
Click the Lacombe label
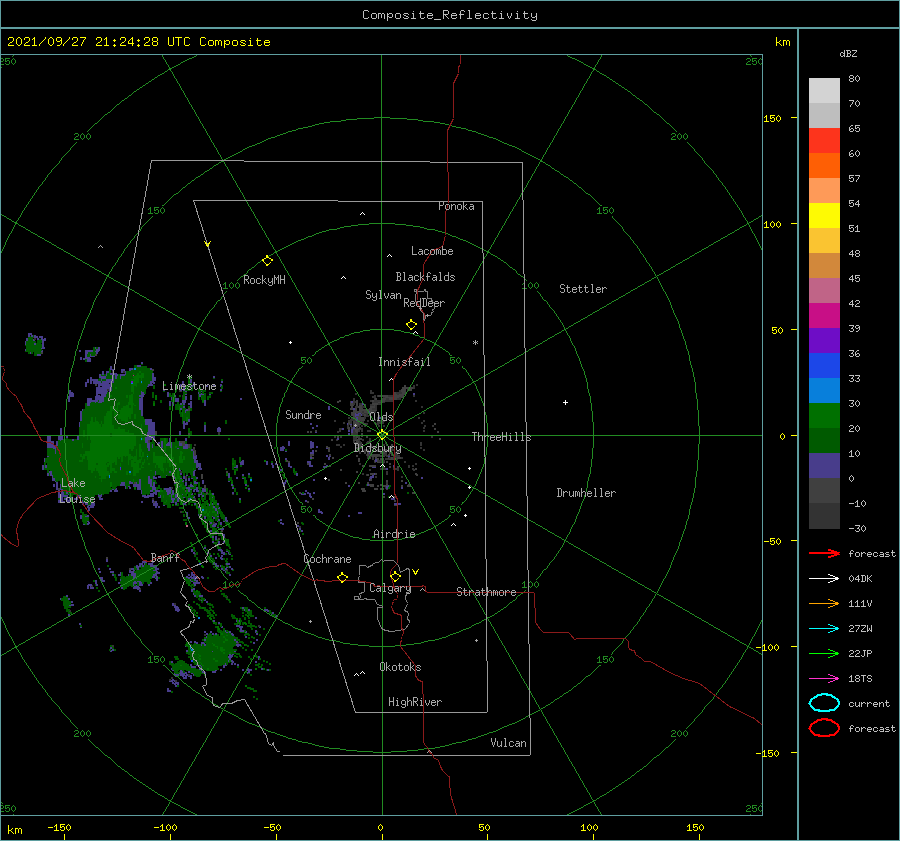(x=432, y=251)
